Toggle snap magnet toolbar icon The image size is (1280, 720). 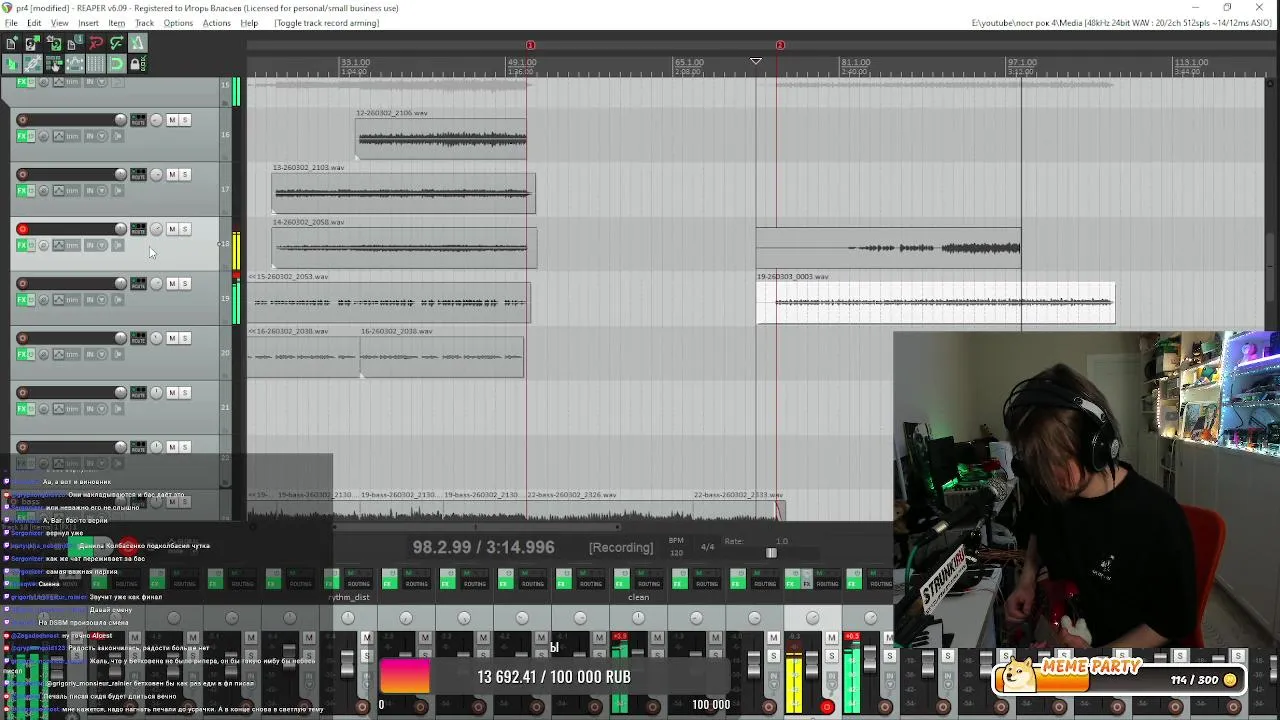point(117,64)
